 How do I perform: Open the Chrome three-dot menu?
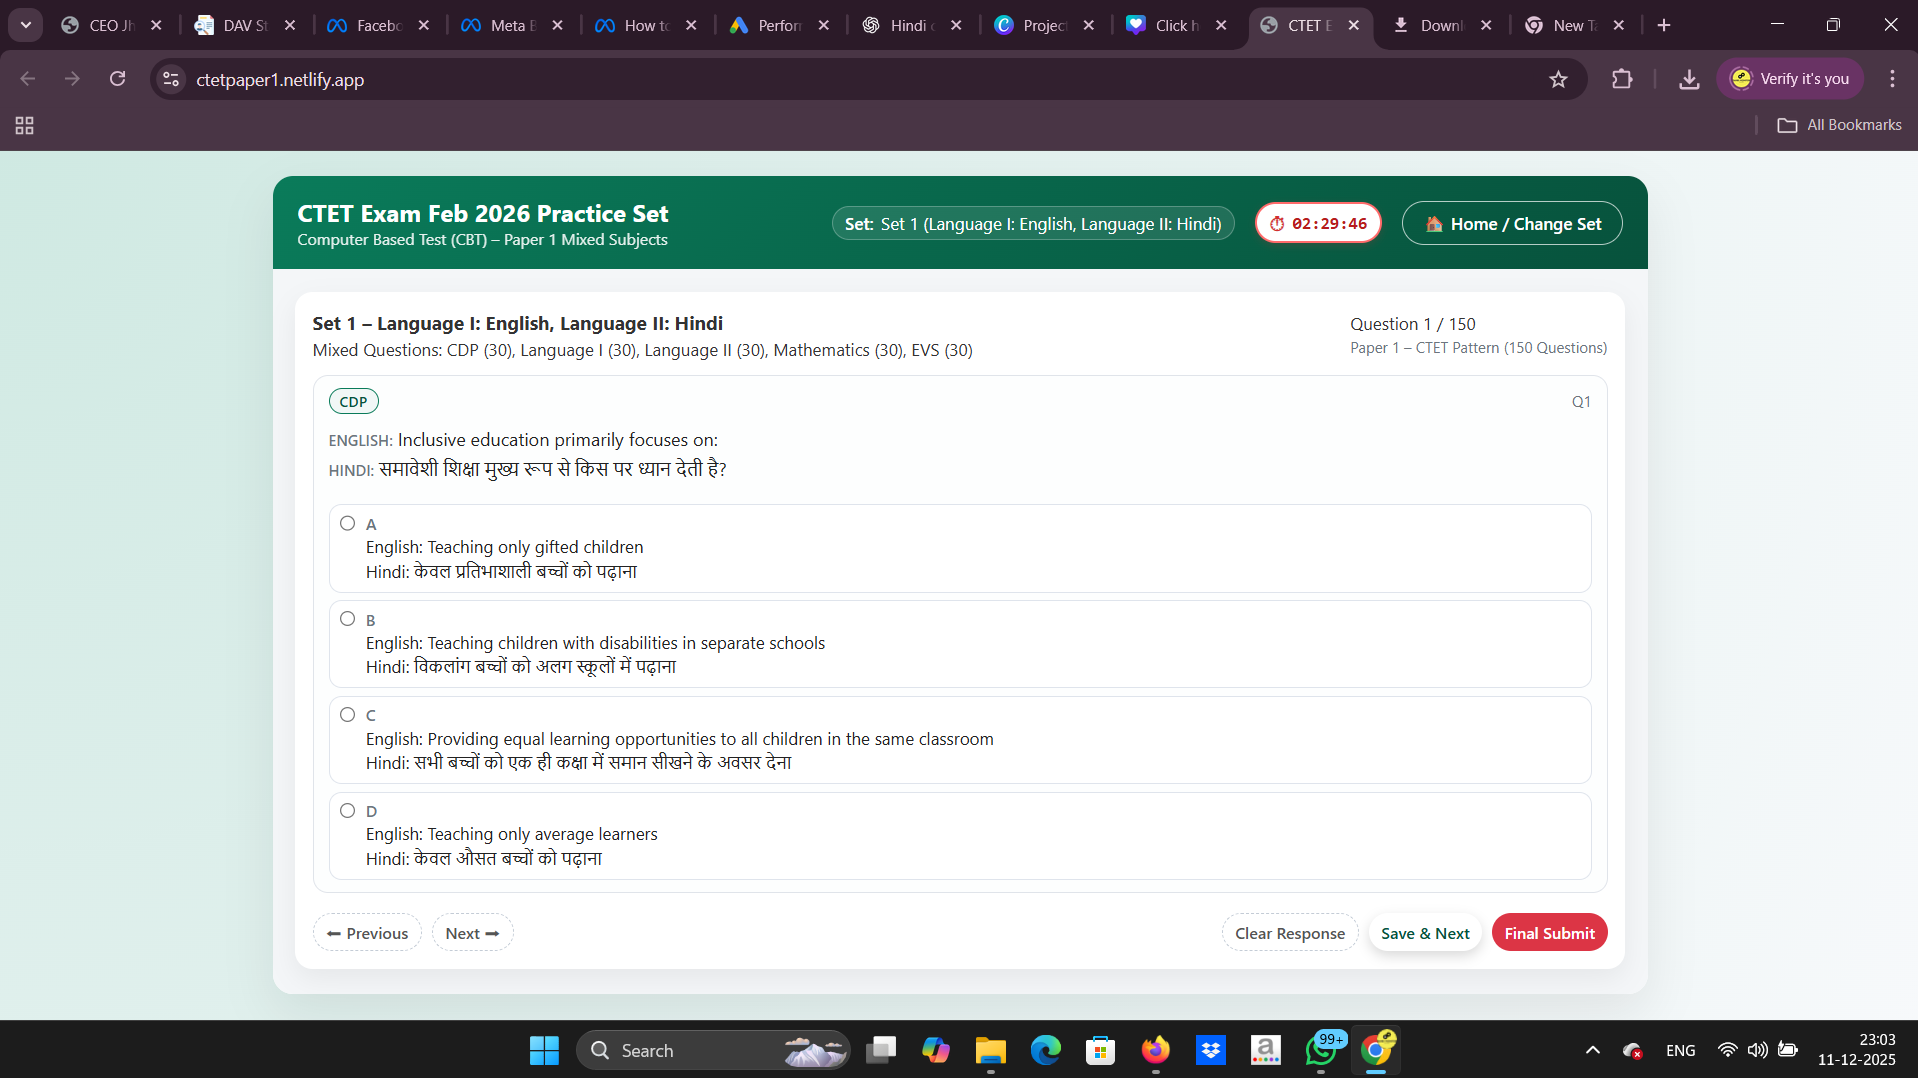pos(1892,79)
